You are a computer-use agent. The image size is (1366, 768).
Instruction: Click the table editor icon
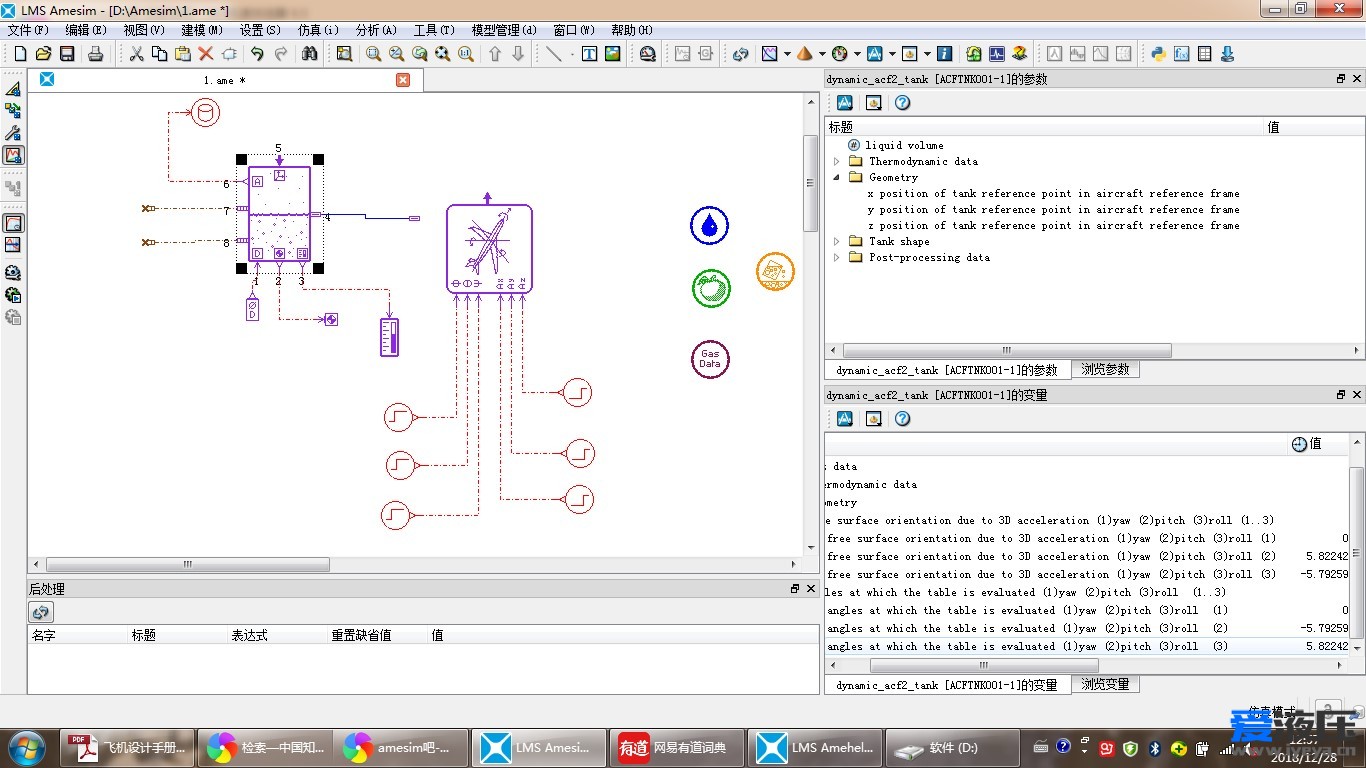click(1205, 54)
